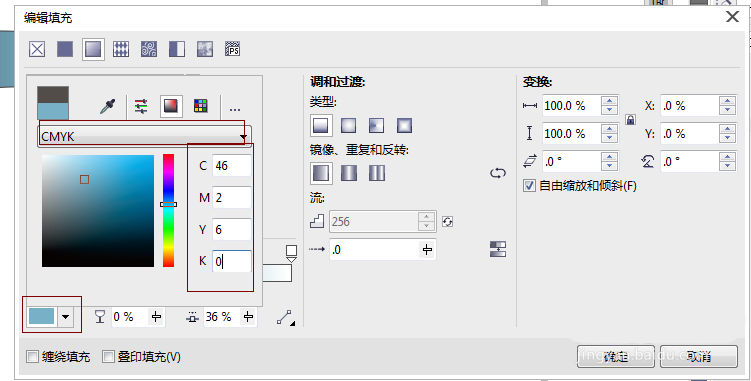Click the light blue node color swatch
The height and width of the screenshot is (381, 751).
click(42, 316)
